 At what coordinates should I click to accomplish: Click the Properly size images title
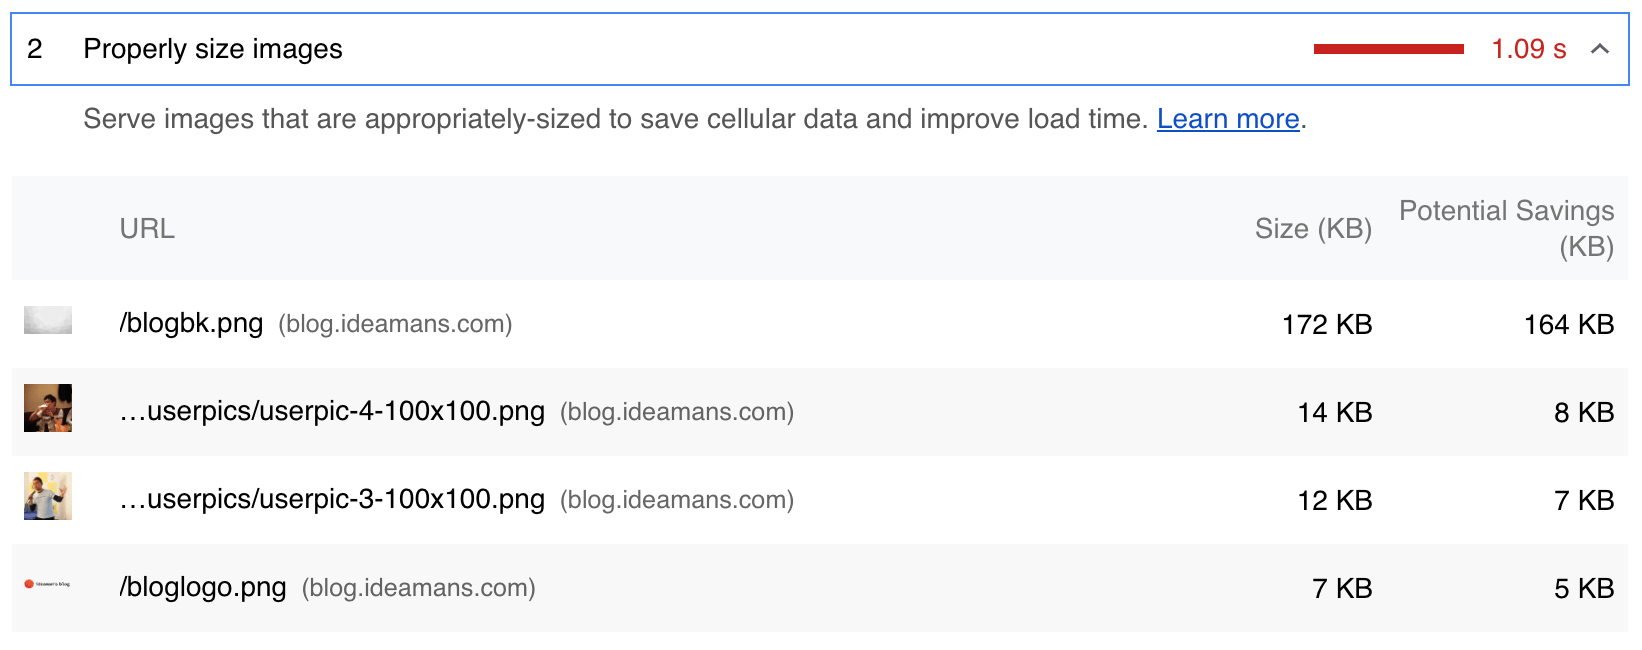click(213, 49)
